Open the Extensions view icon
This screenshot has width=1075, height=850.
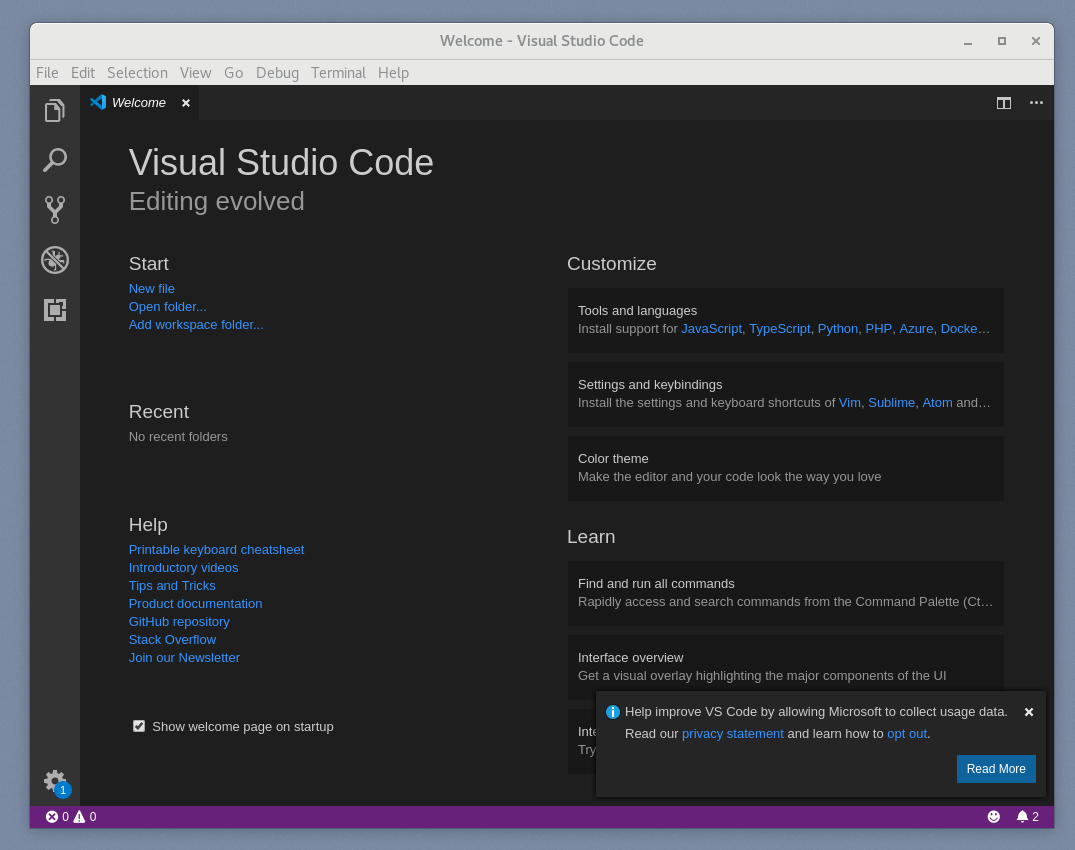click(55, 310)
